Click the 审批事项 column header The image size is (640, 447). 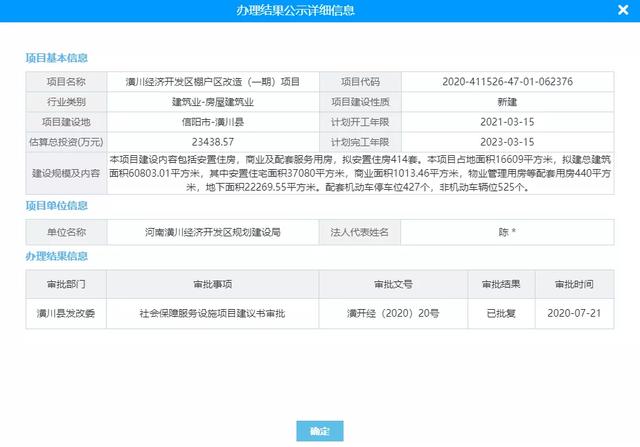pos(213,284)
